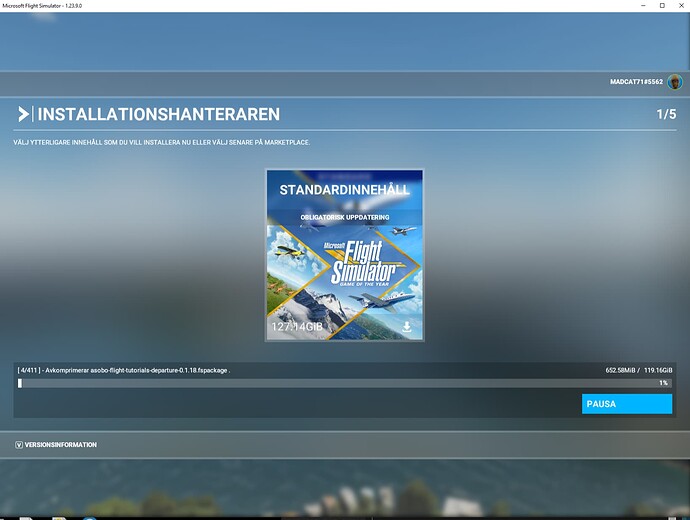Expand the Versionsinformation chevron
This screenshot has width=690, height=520.
(19, 444)
